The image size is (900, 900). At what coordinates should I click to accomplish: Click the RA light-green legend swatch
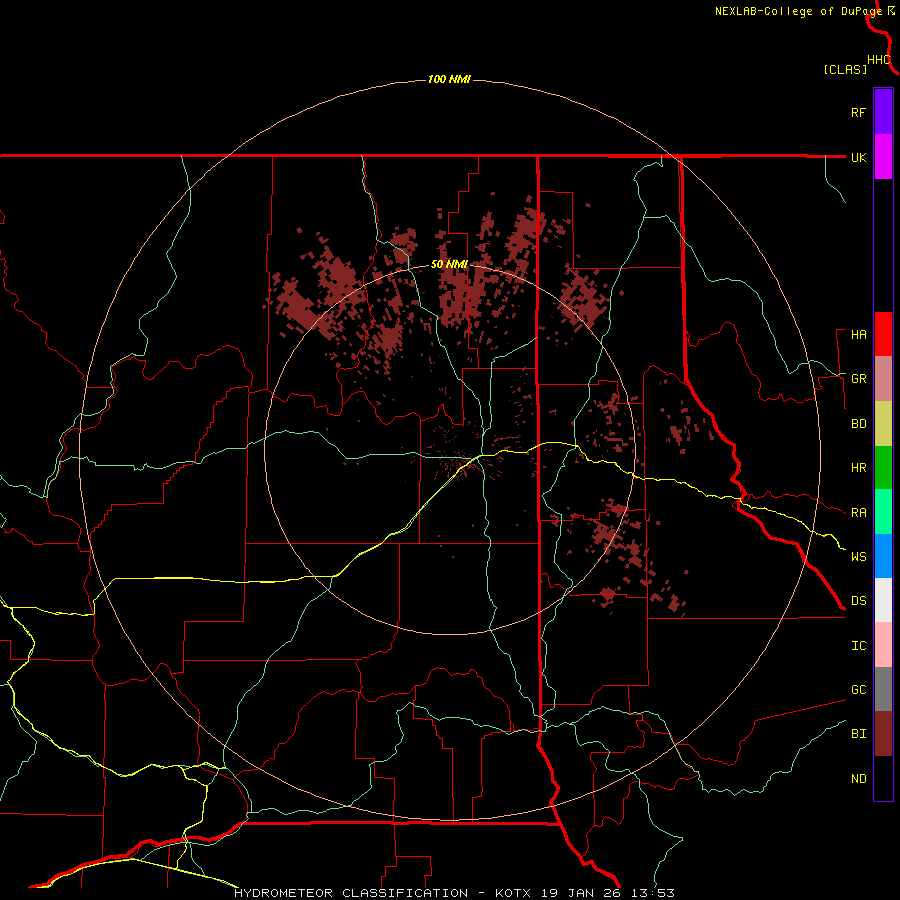pyautogui.click(x=883, y=512)
